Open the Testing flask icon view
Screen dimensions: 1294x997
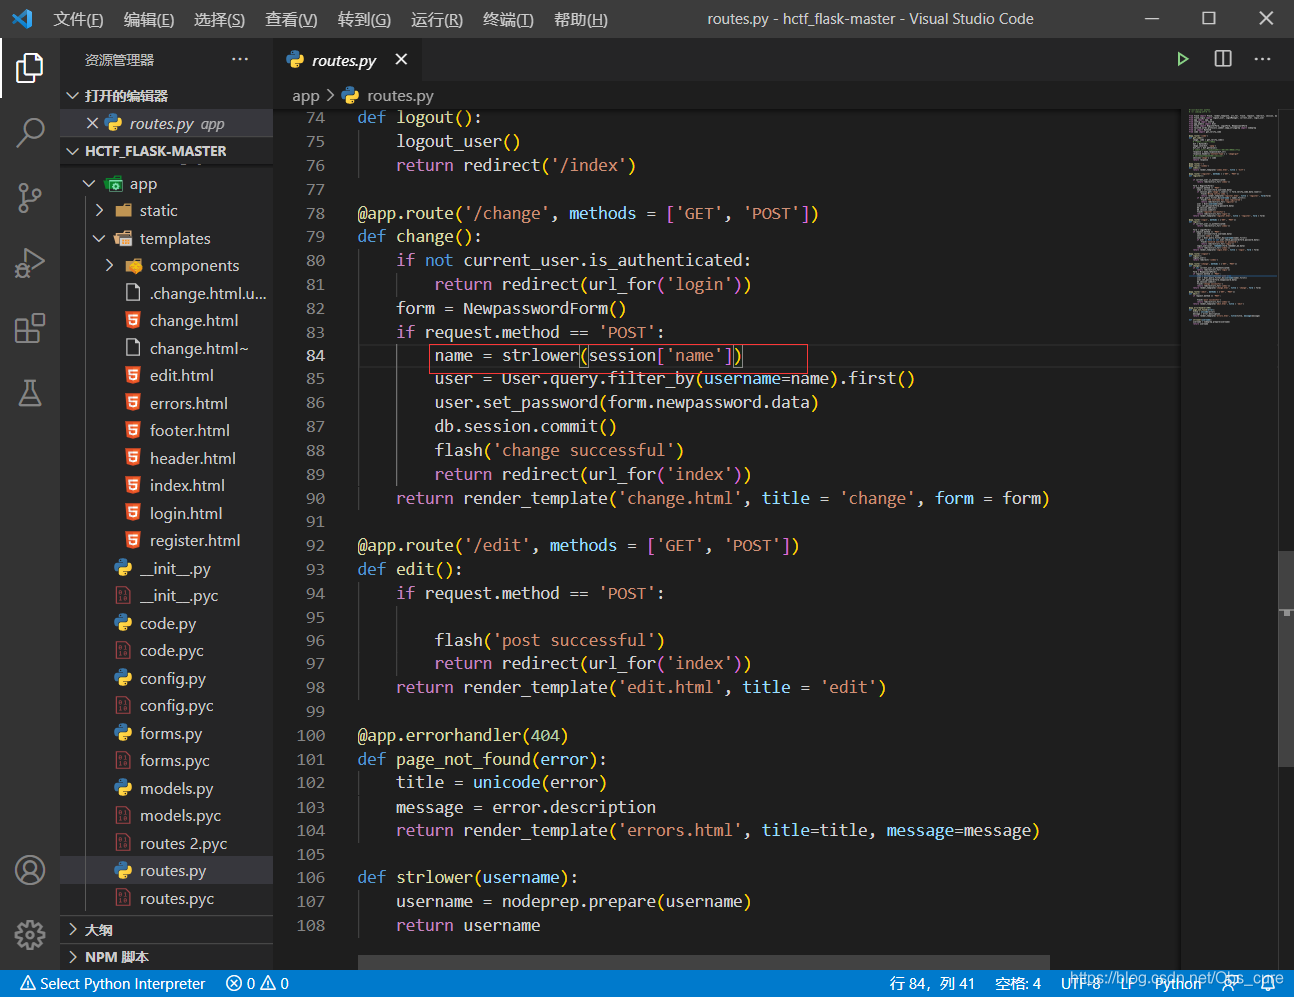coord(30,393)
